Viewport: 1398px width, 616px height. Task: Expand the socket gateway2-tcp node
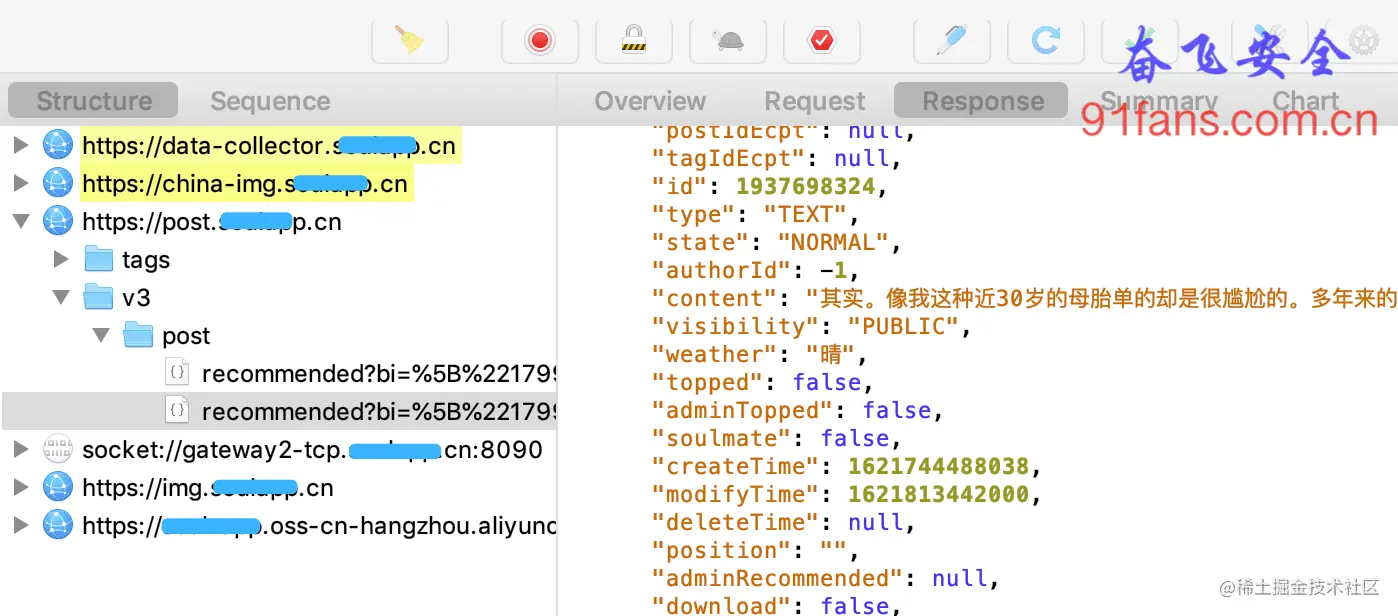[21, 449]
